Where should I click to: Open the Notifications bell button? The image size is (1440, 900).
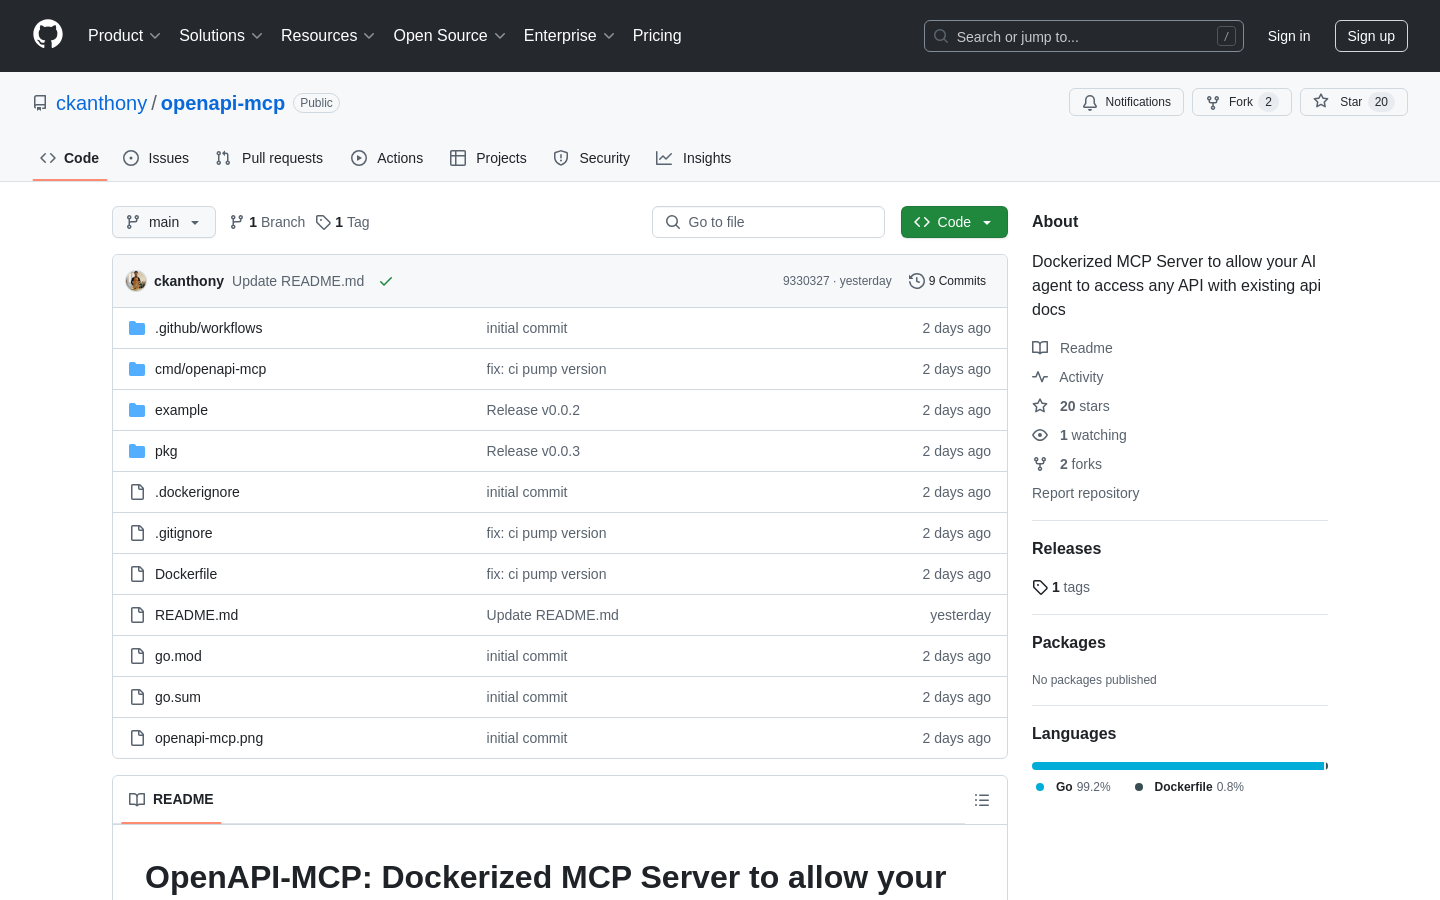1126,102
